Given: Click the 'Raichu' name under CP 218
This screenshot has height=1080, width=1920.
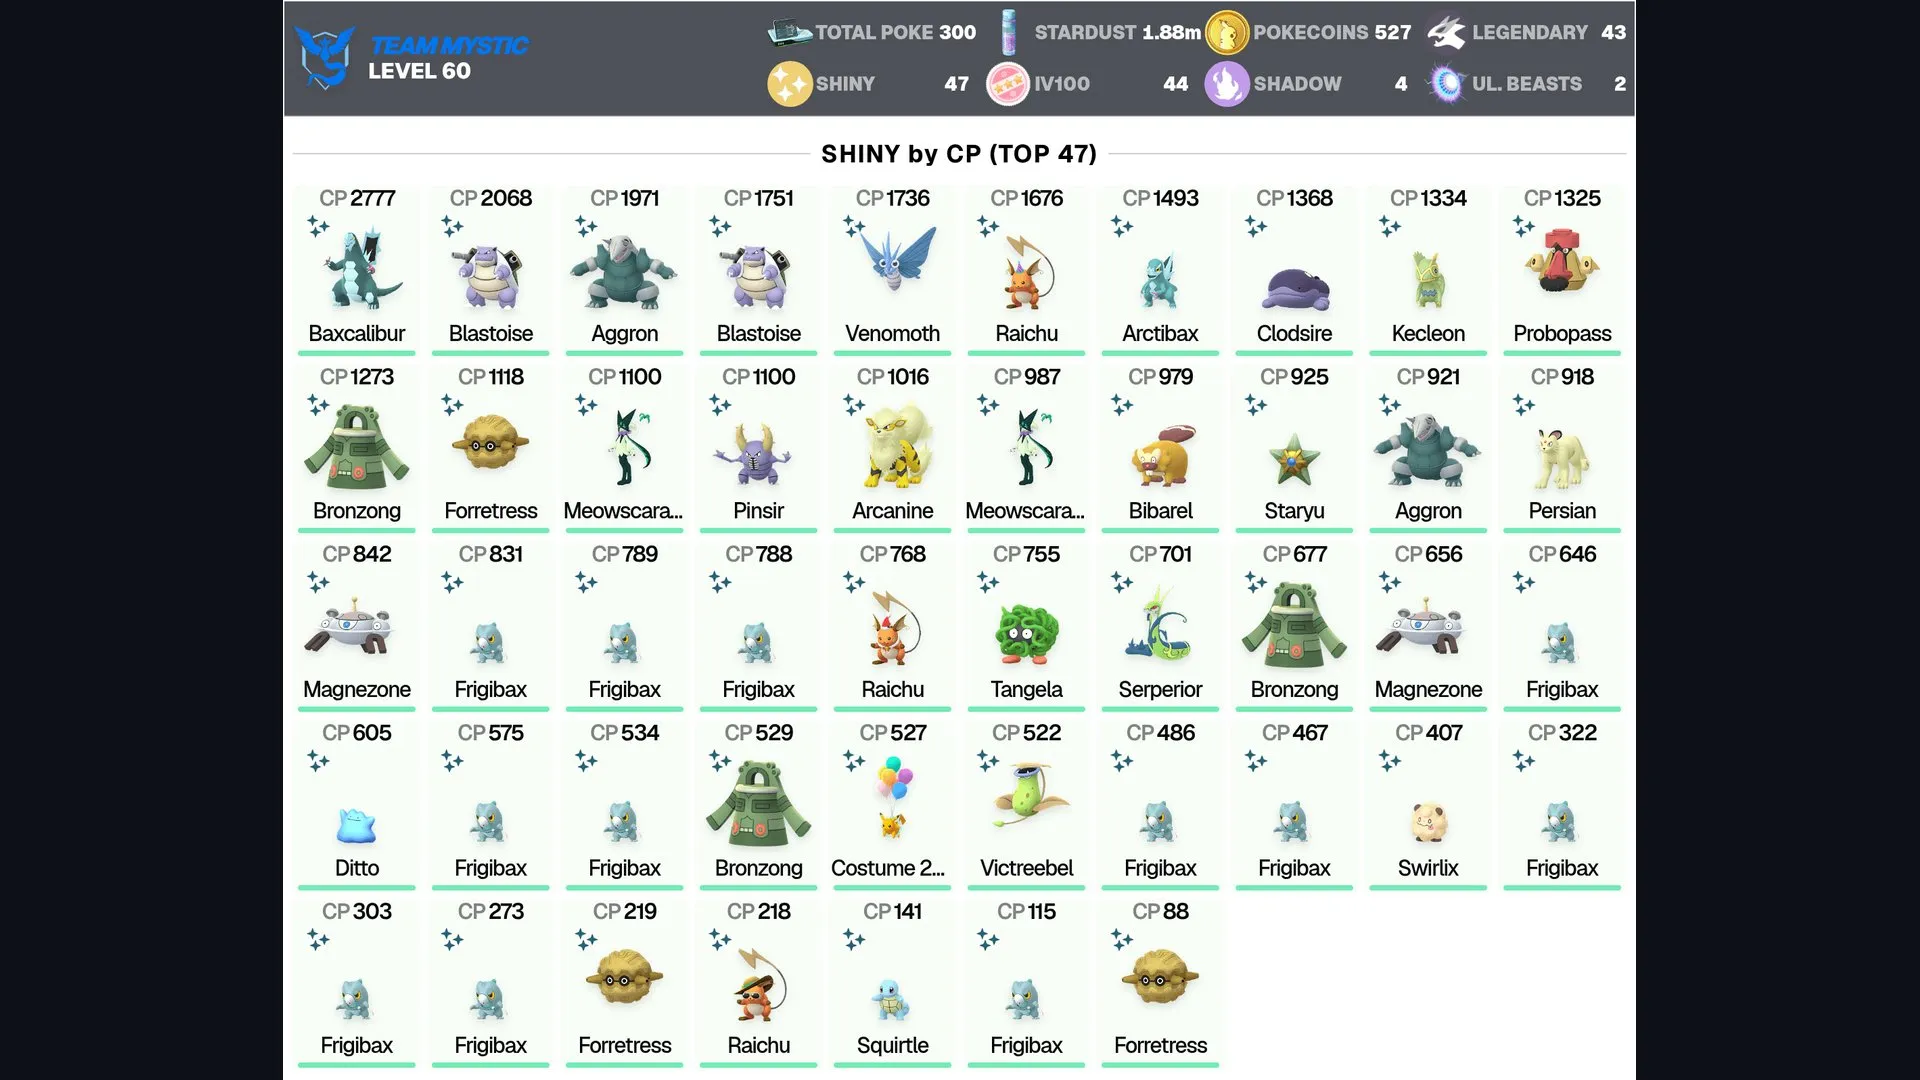Looking at the screenshot, I should 758,1045.
